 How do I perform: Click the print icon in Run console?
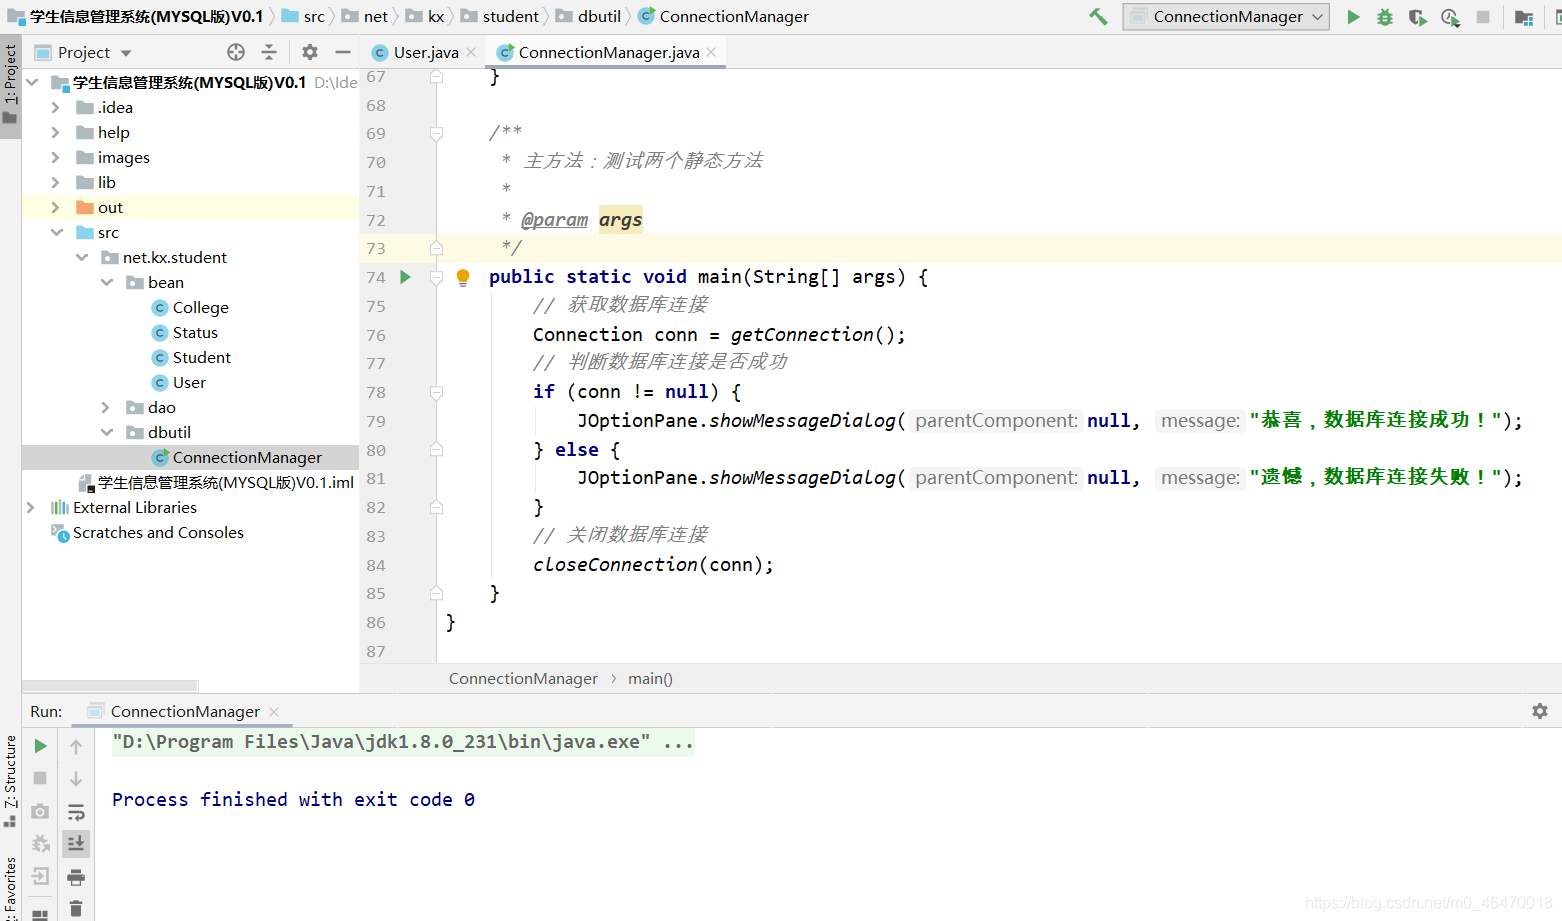[76, 877]
